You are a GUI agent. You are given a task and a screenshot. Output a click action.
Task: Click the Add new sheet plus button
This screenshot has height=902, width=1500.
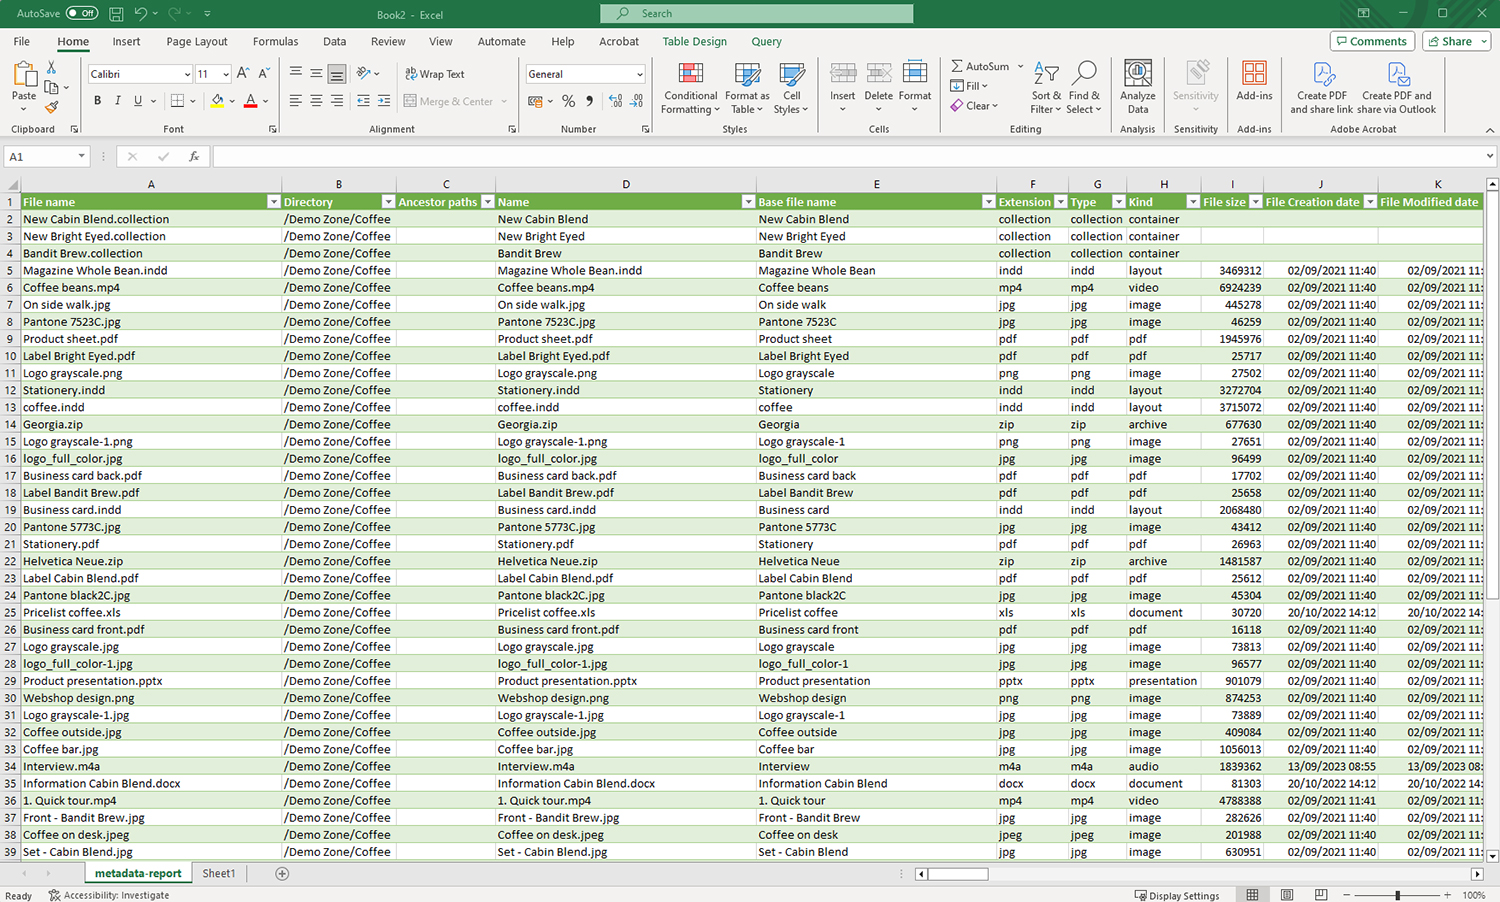pyautogui.click(x=282, y=874)
